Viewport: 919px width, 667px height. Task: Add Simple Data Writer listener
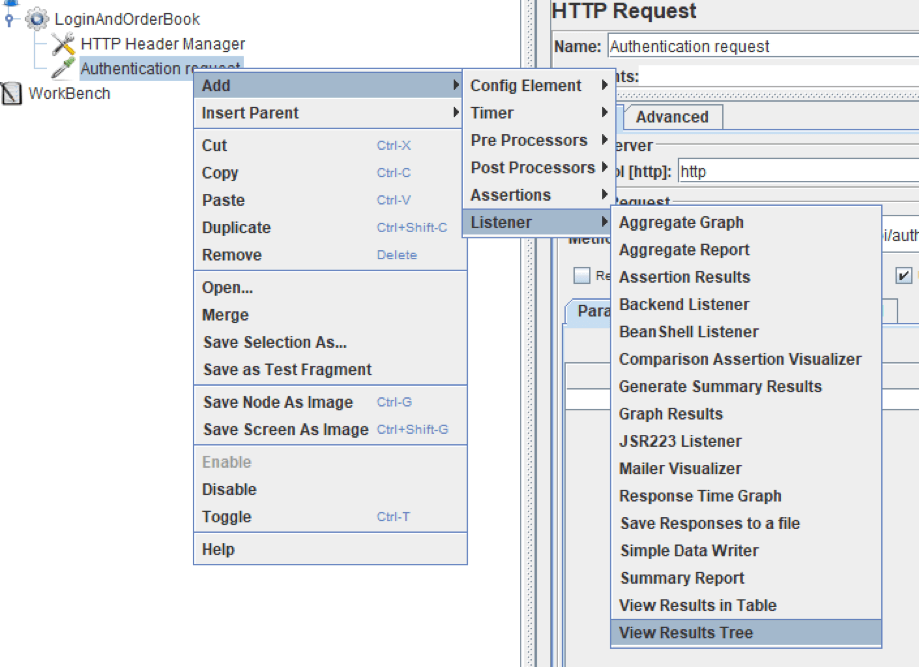[746, 551]
